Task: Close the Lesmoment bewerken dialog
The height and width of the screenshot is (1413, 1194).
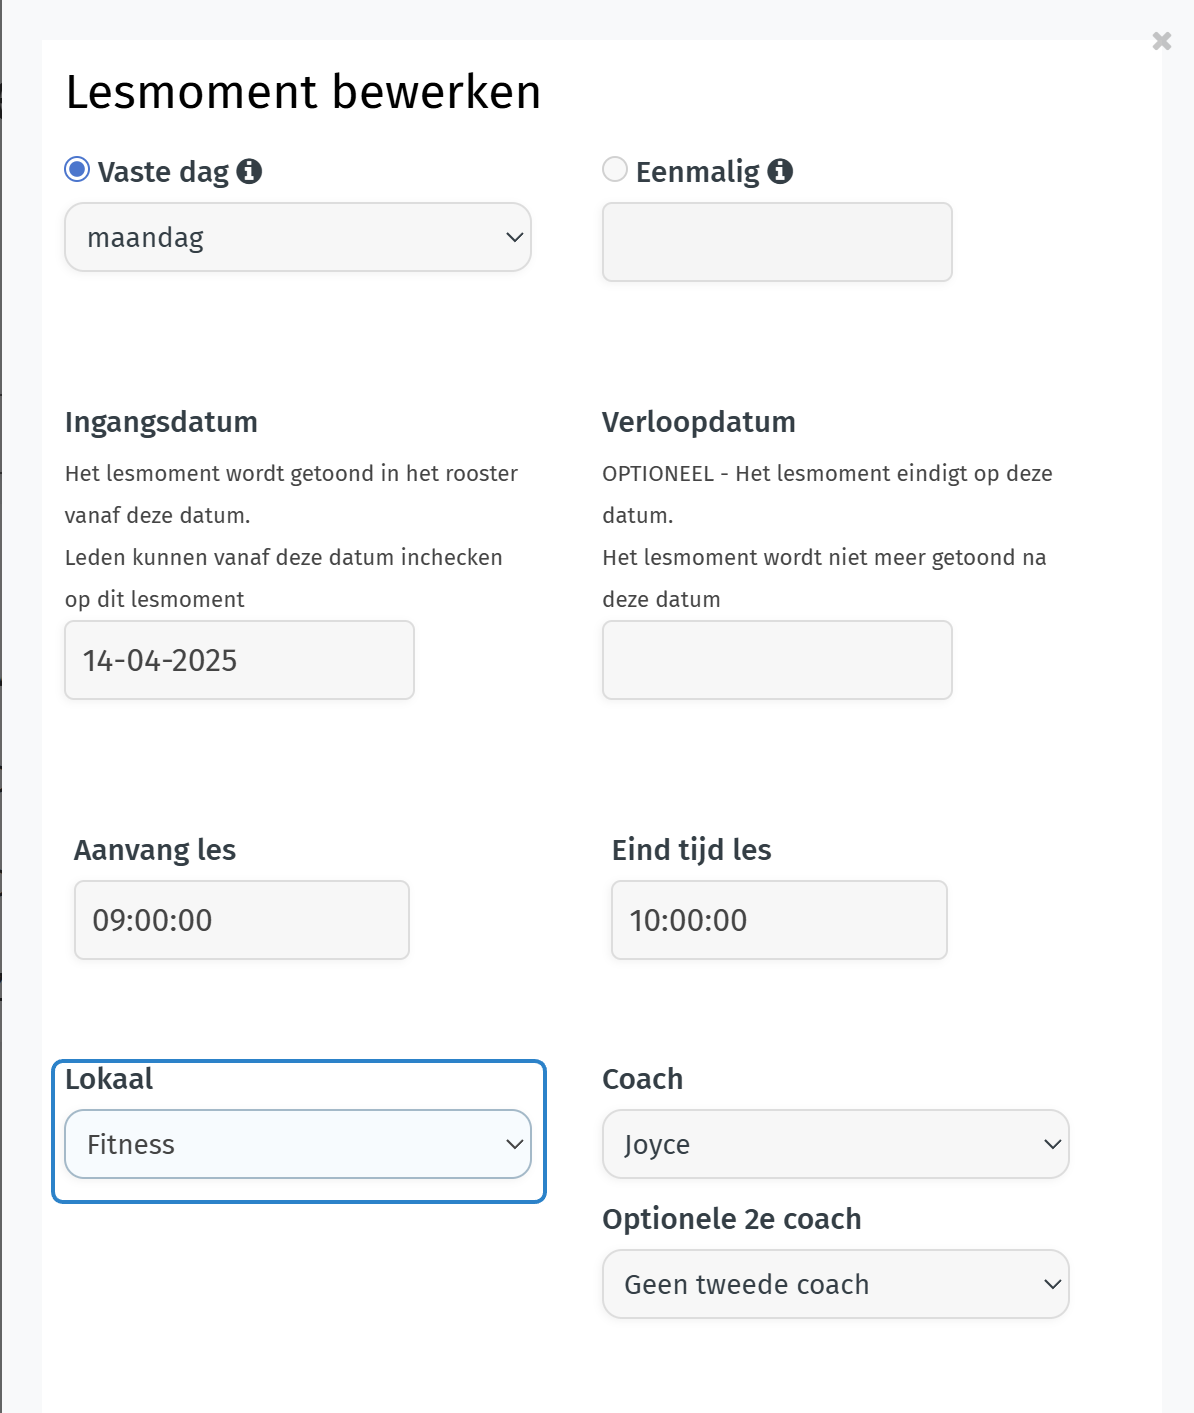Action: coord(1161,41)
